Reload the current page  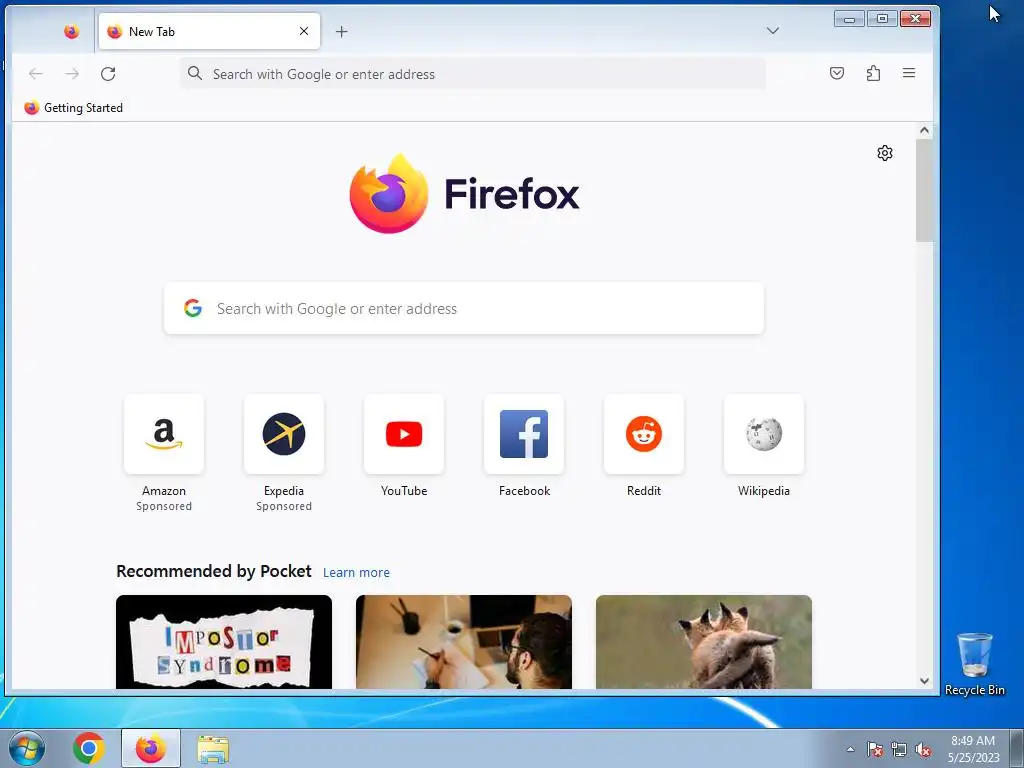tap(108, 74)
